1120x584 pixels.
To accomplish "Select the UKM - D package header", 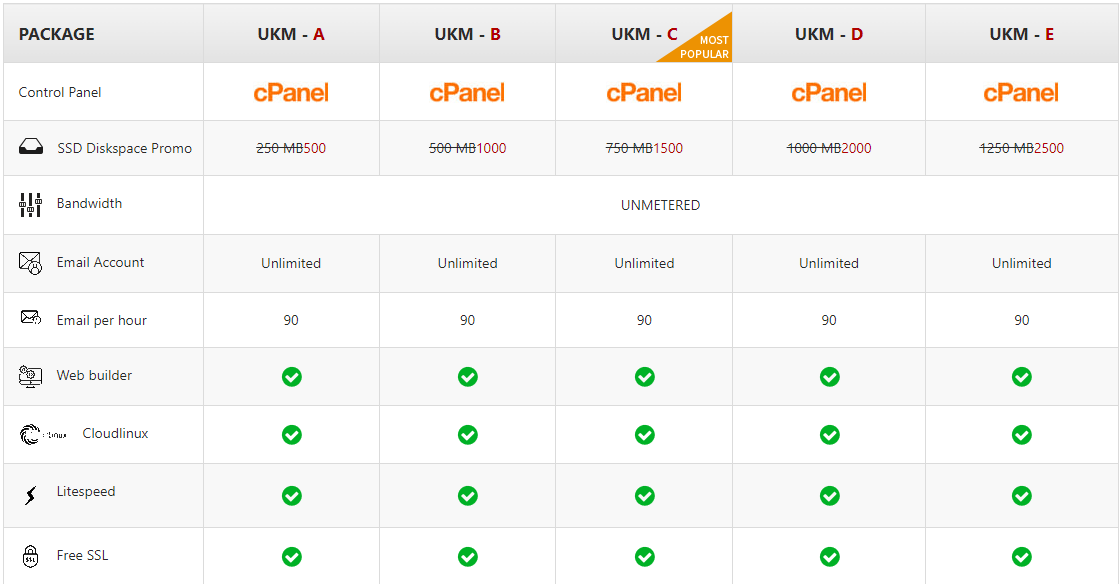I will (x=829, y=34).
